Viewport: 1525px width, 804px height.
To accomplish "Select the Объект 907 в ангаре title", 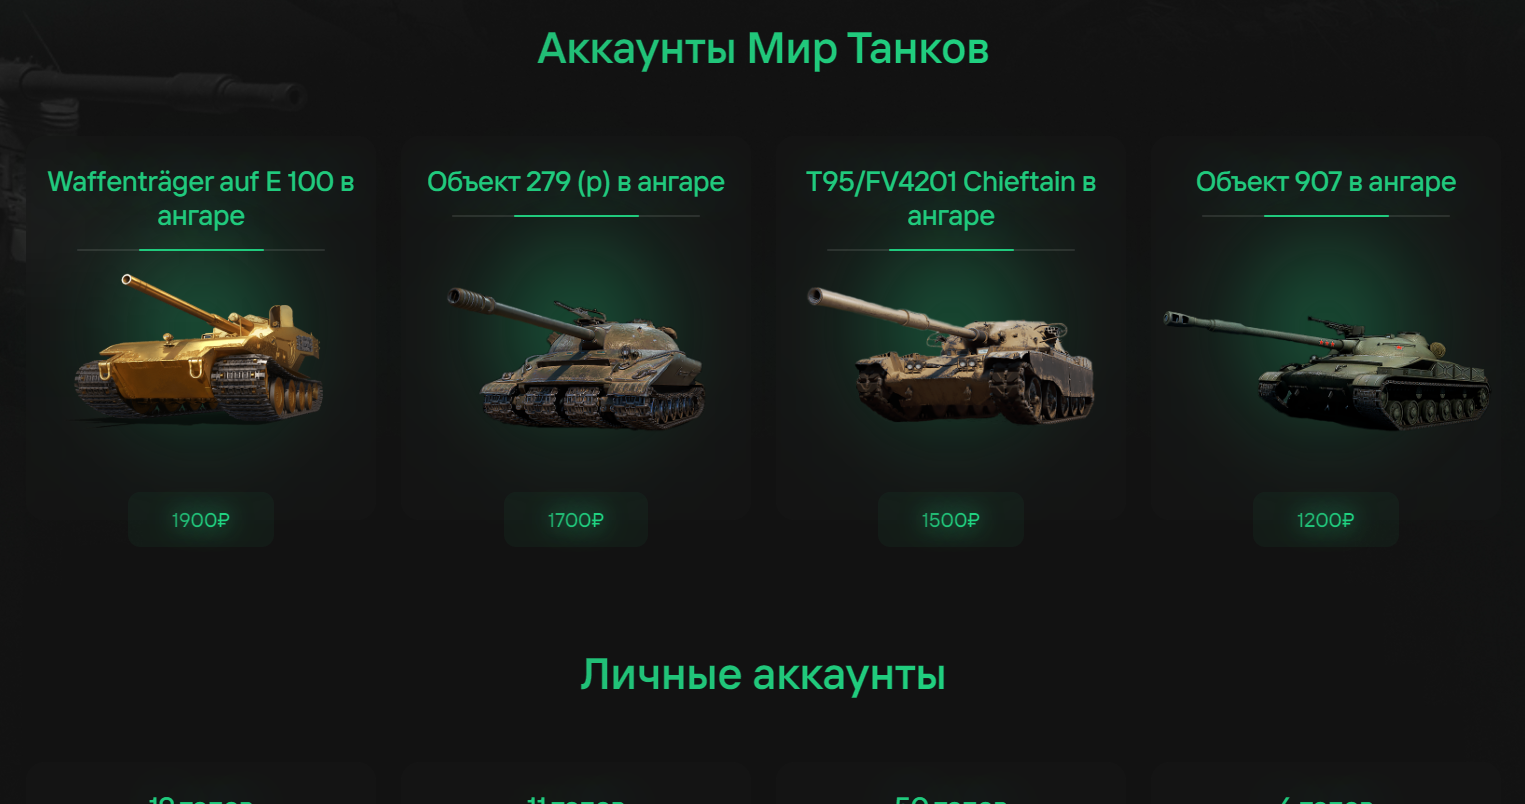I will click(1326, 182).
